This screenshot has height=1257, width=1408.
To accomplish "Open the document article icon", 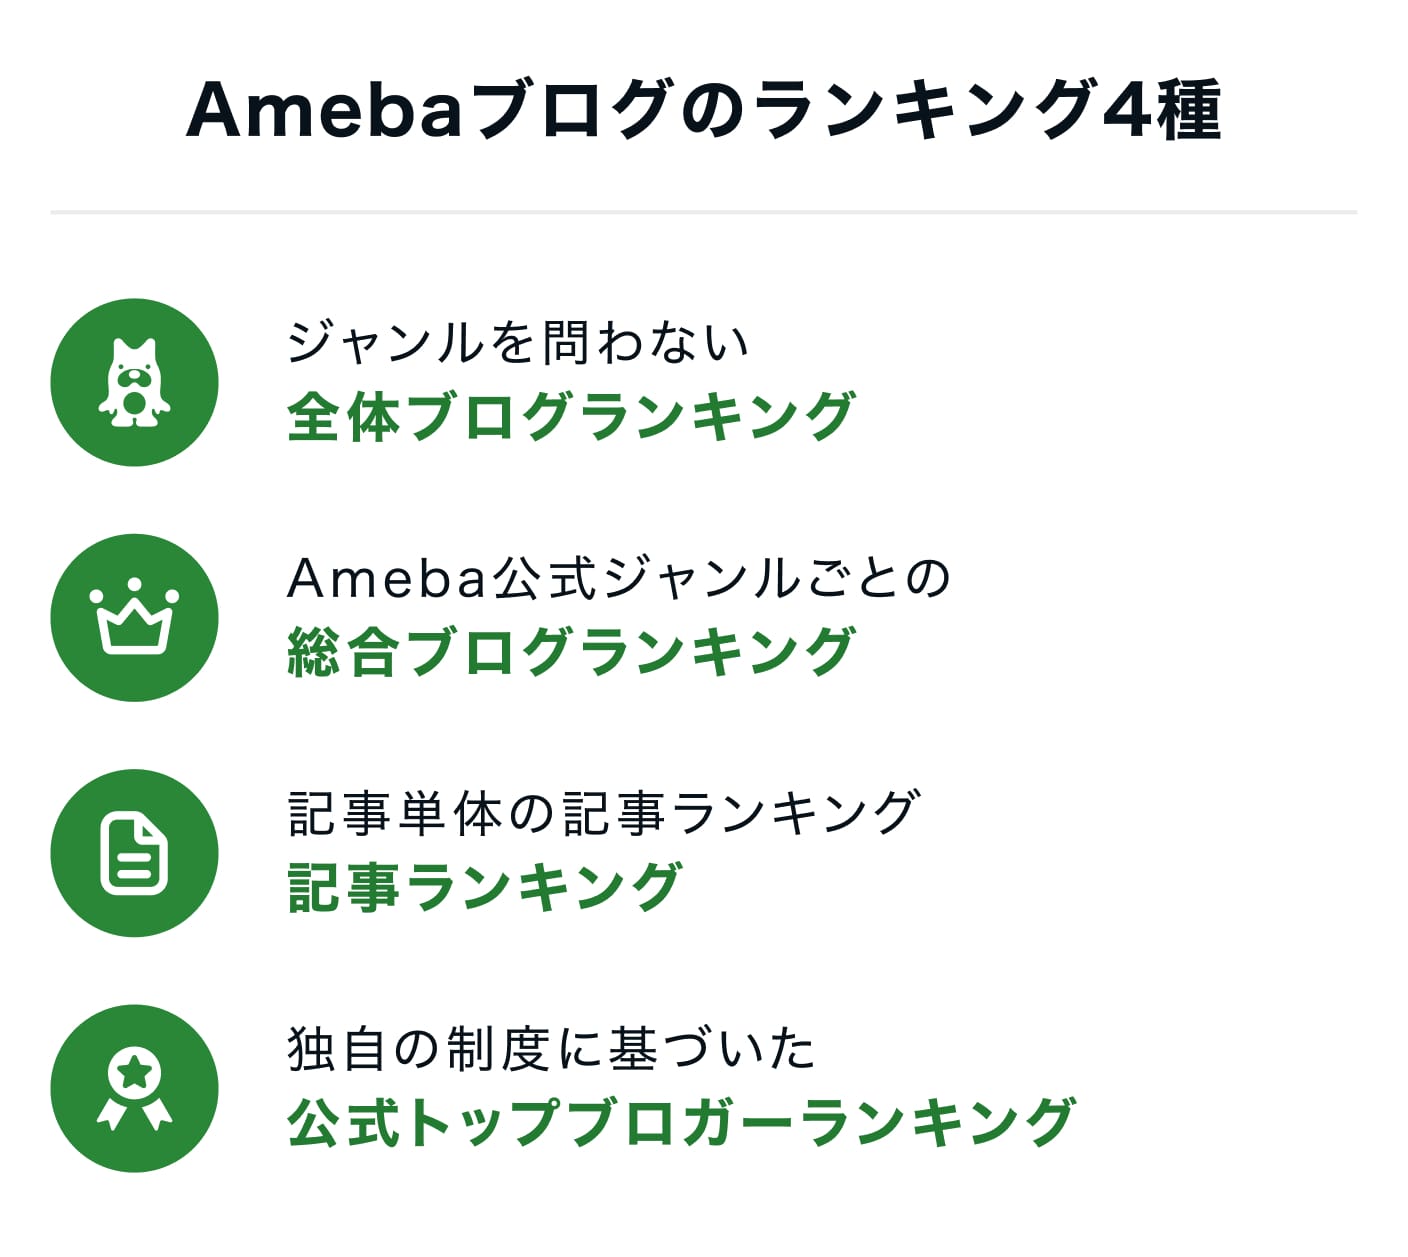I will (x=134, y=853).
